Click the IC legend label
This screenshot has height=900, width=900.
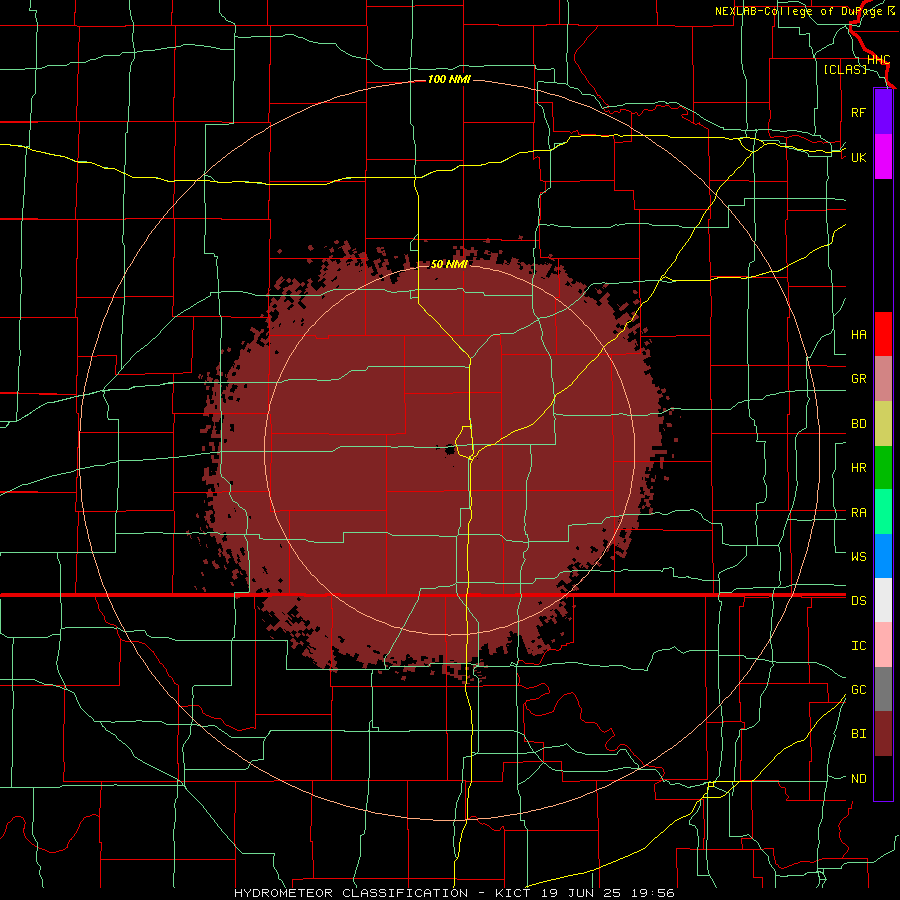[859, 646]
